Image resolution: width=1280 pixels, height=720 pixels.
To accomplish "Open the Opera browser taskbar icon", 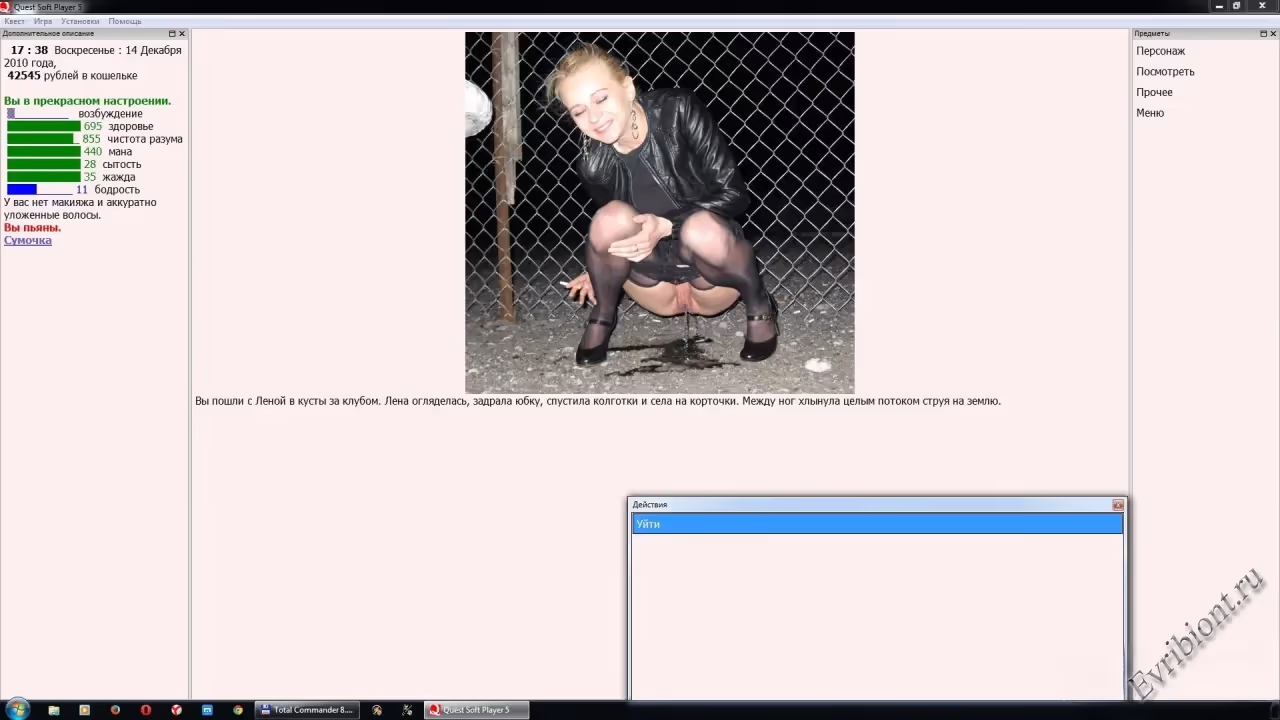I will click(146, 710).
